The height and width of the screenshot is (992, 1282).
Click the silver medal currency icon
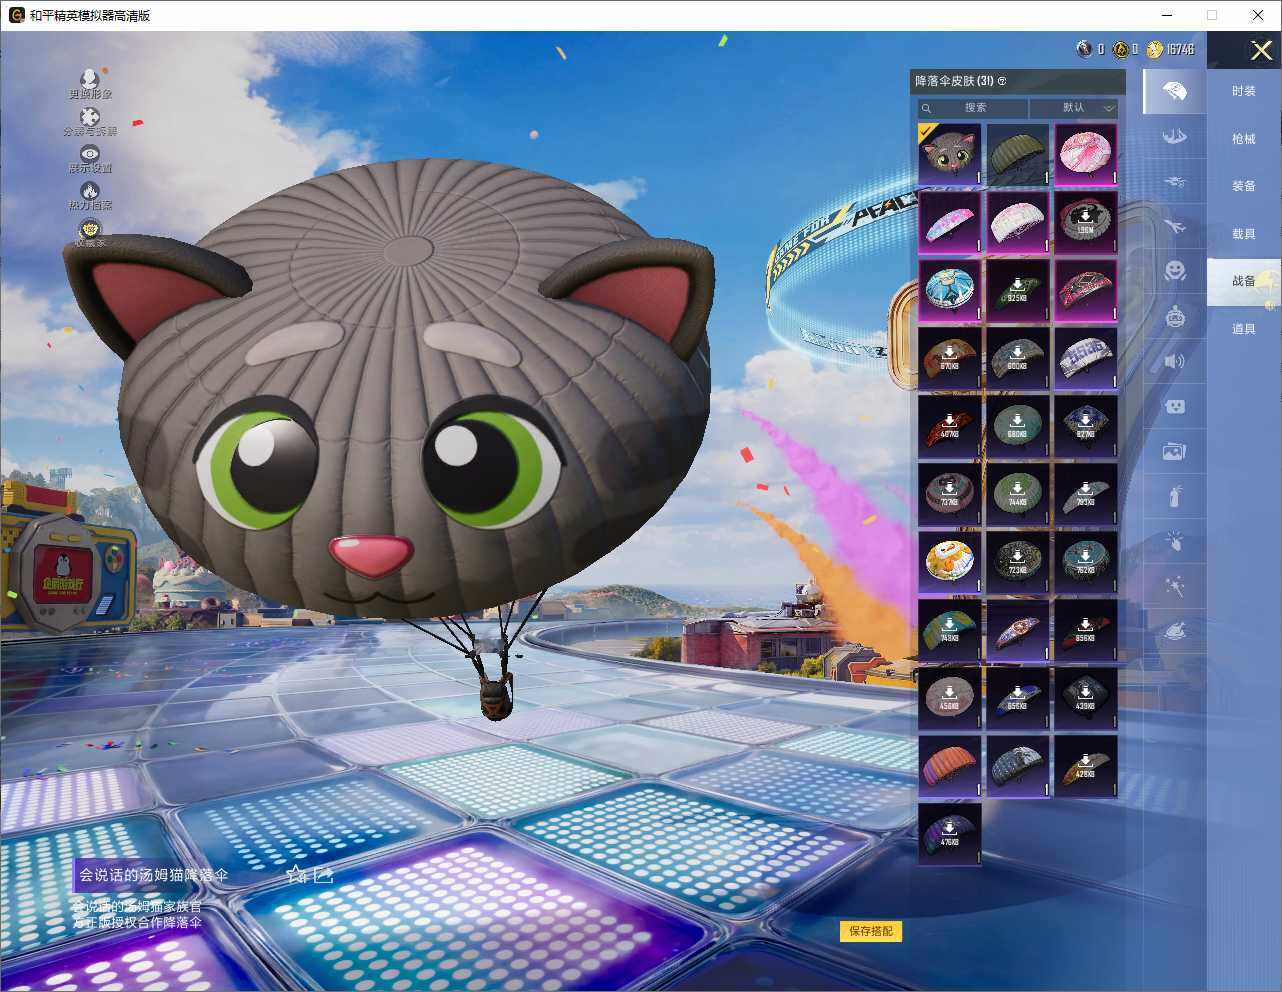pos(1085,49)
